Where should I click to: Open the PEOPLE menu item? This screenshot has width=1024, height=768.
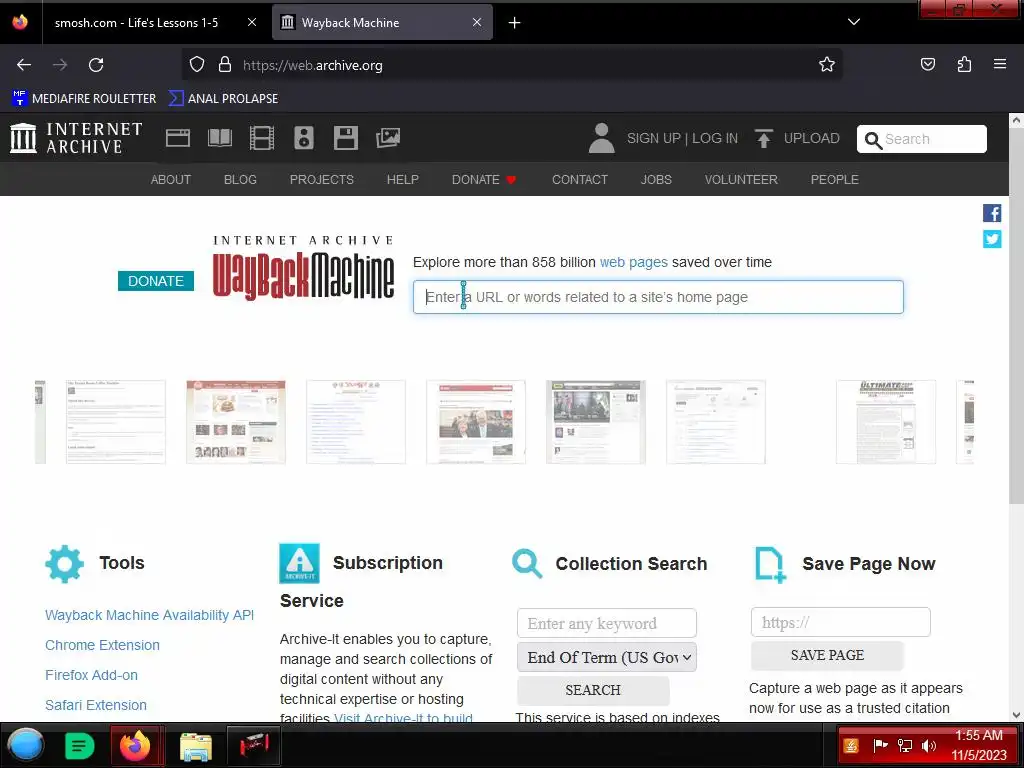click(835, 180)
